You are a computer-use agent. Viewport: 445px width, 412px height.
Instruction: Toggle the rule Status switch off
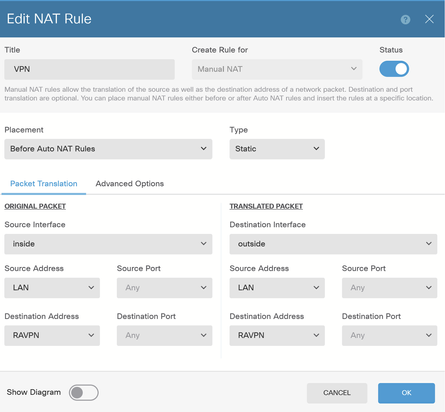[394, 69]
